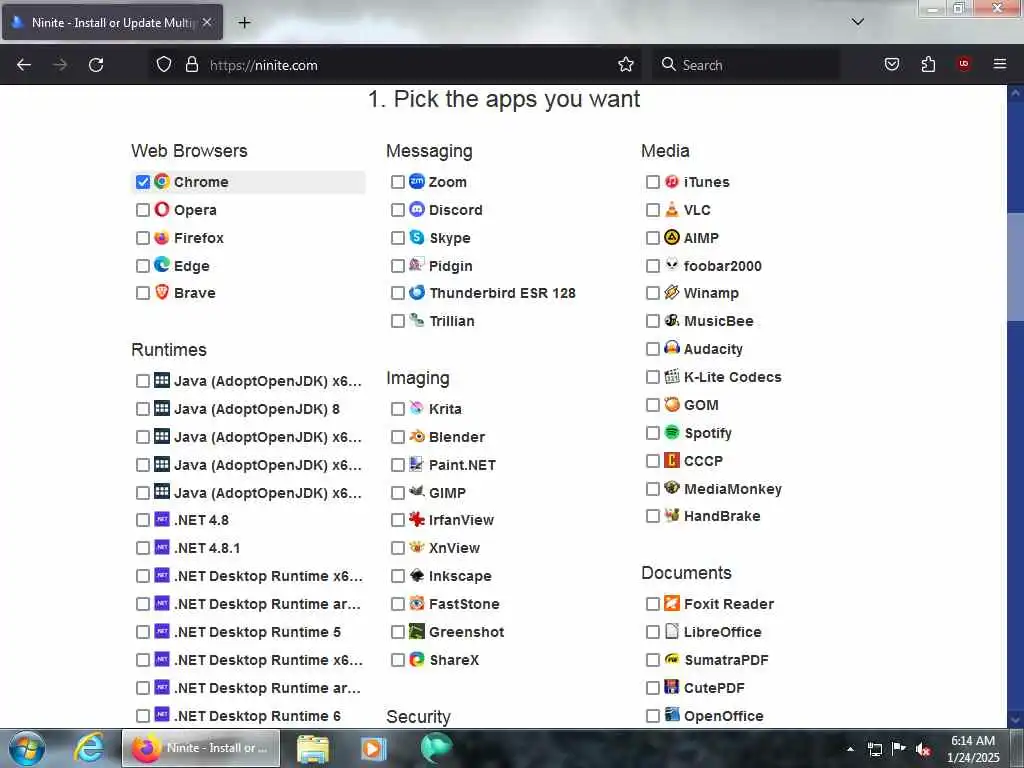This screenshot has width=1024, height=768.
Task: Open the taskbar clock and date
Action: coord(972,749)
